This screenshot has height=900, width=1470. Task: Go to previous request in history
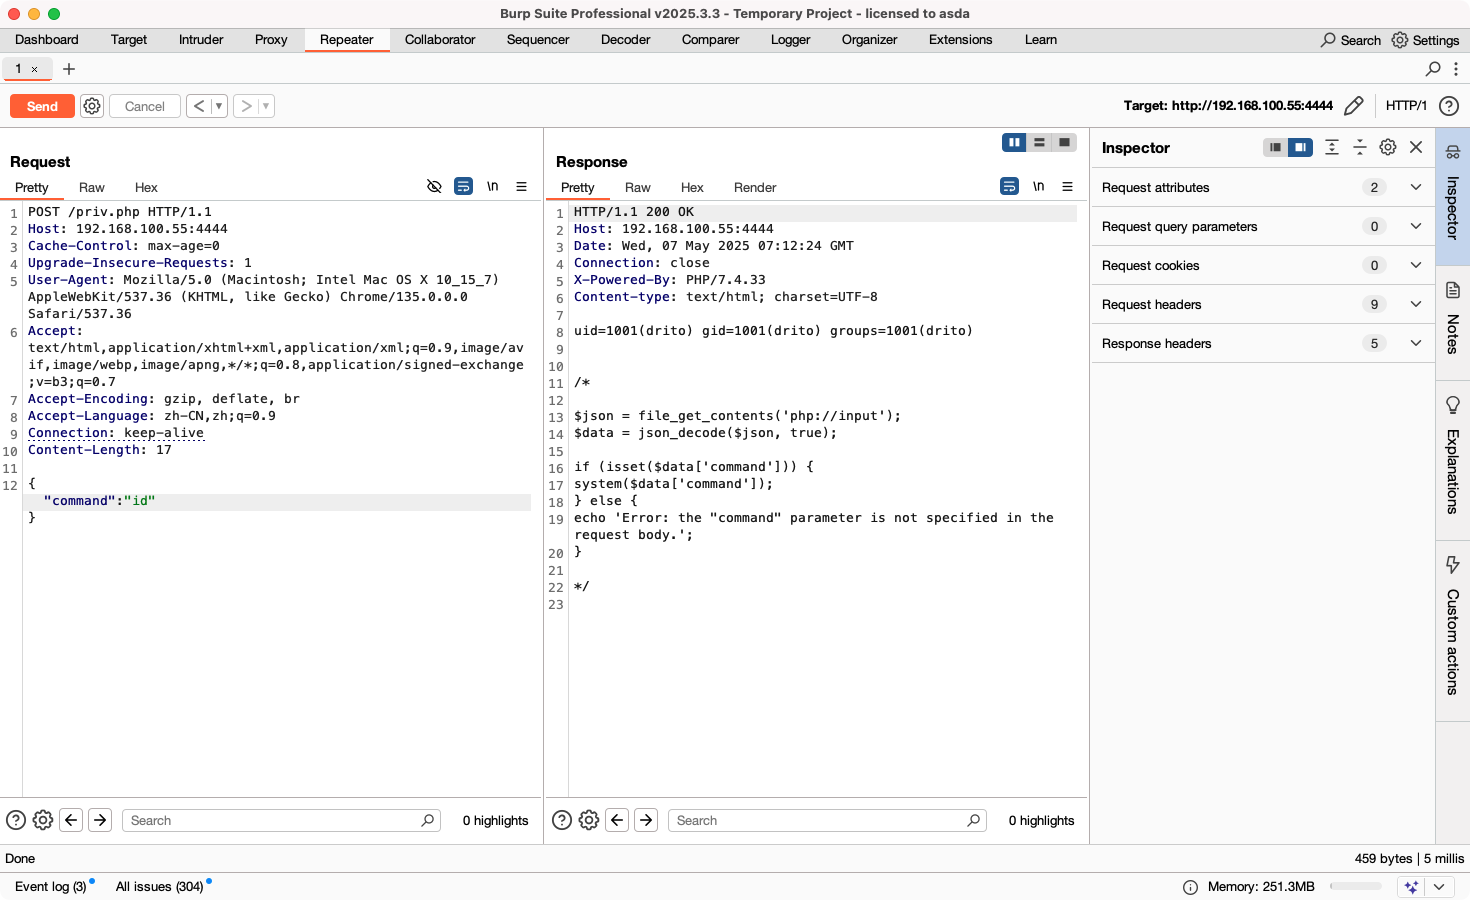[199, 106]
